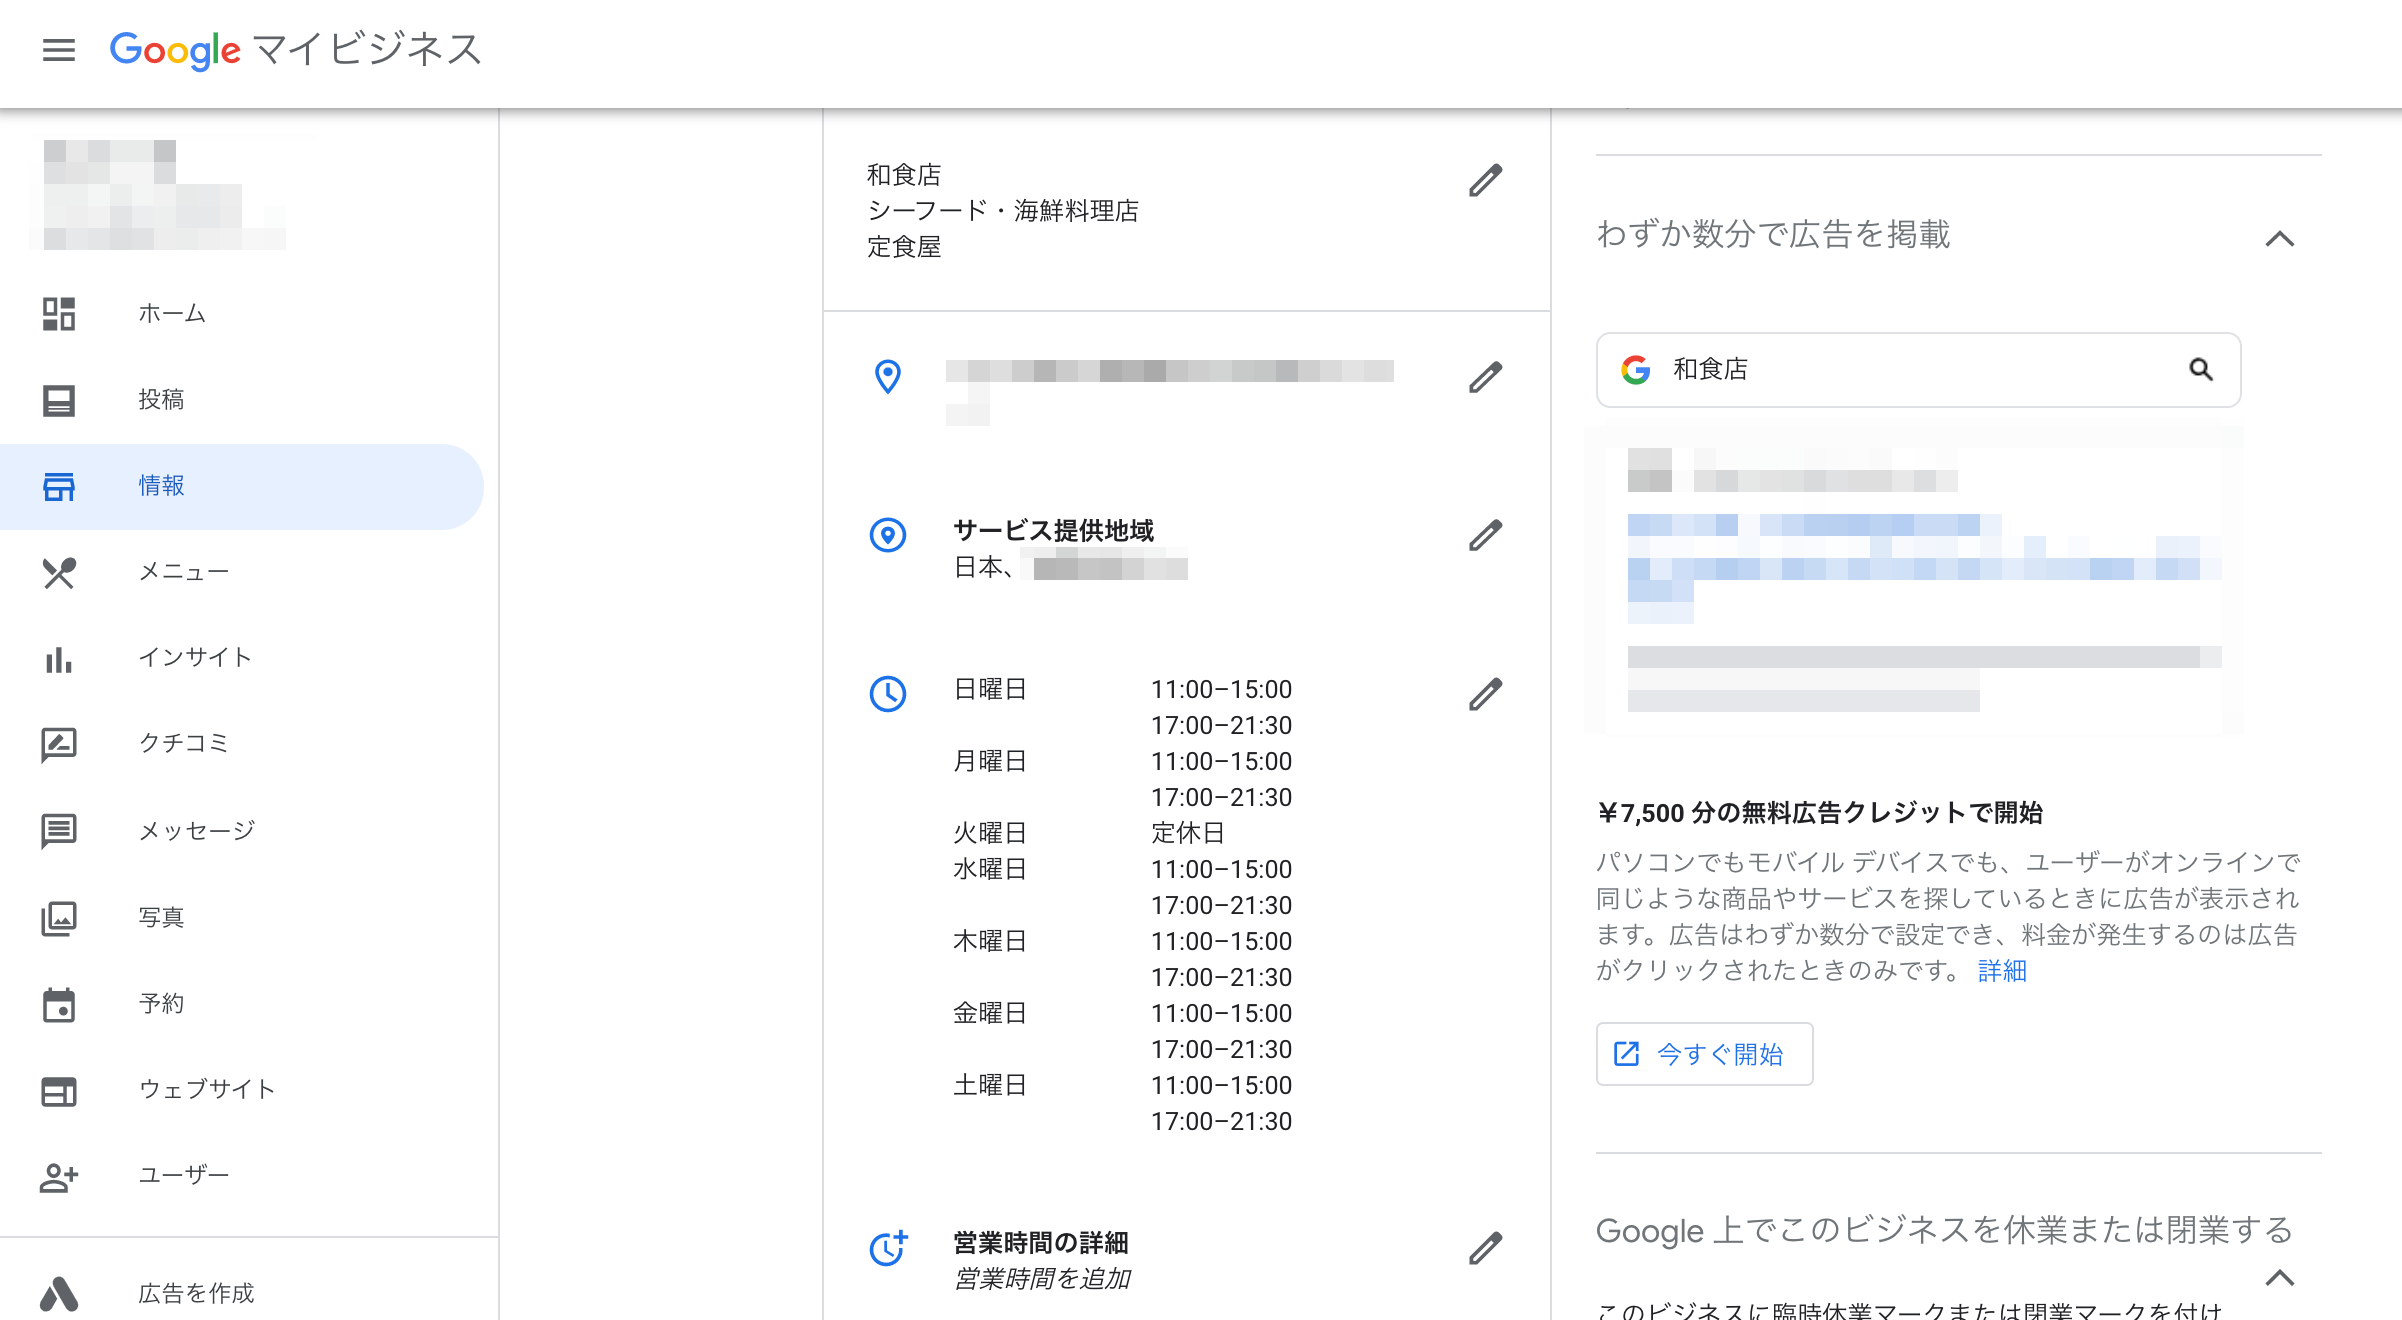Edit the business categories with pencil icon

[x=1485, y=181]
